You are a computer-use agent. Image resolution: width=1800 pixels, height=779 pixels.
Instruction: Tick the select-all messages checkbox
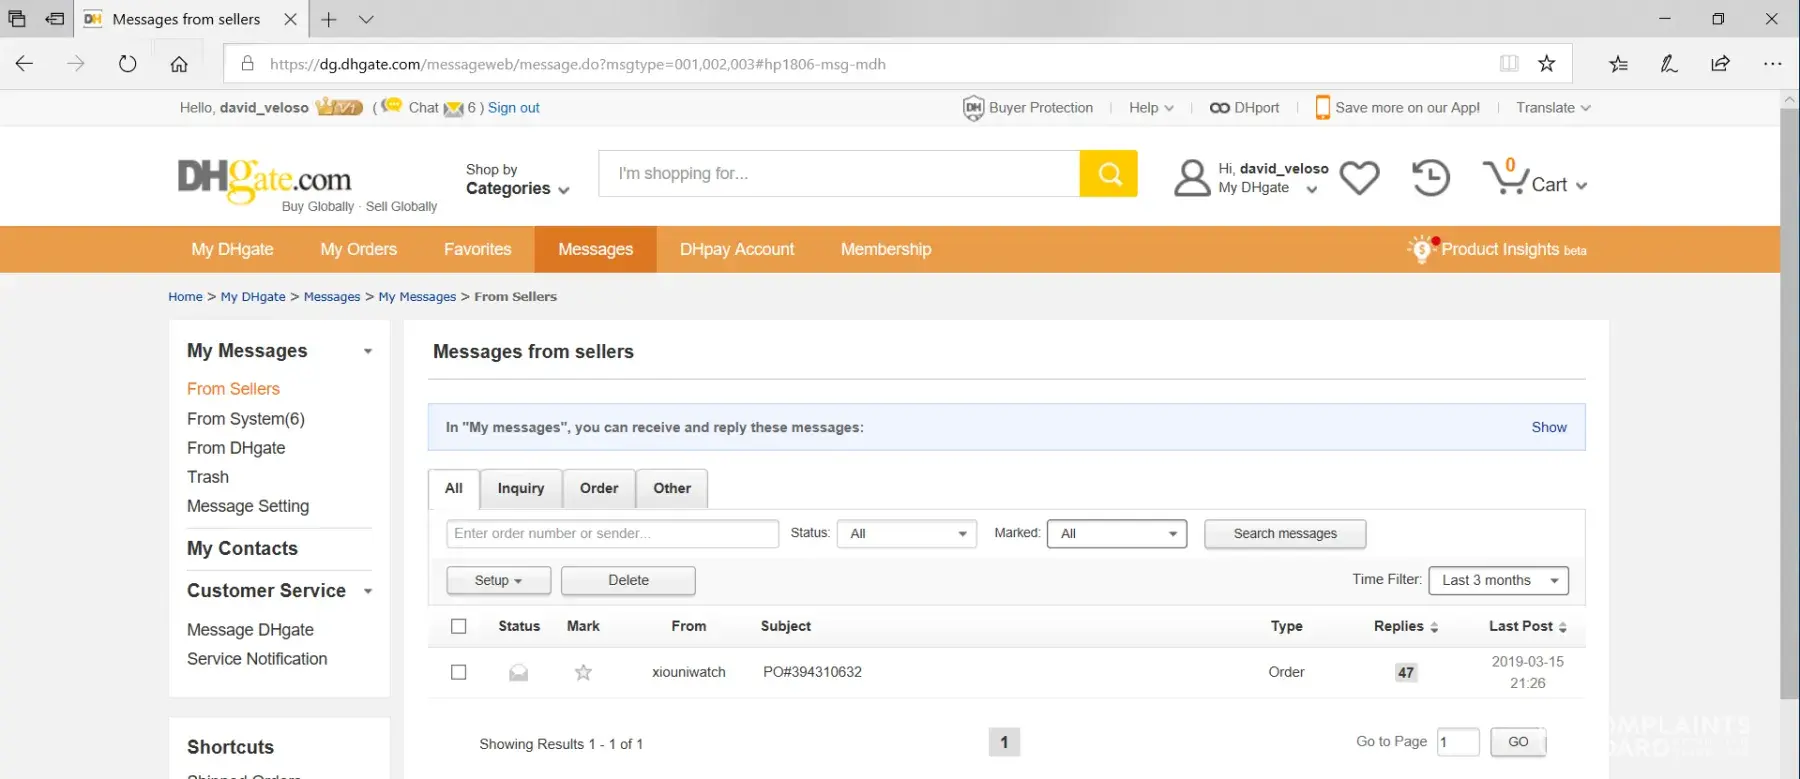(x=459, y=627)
